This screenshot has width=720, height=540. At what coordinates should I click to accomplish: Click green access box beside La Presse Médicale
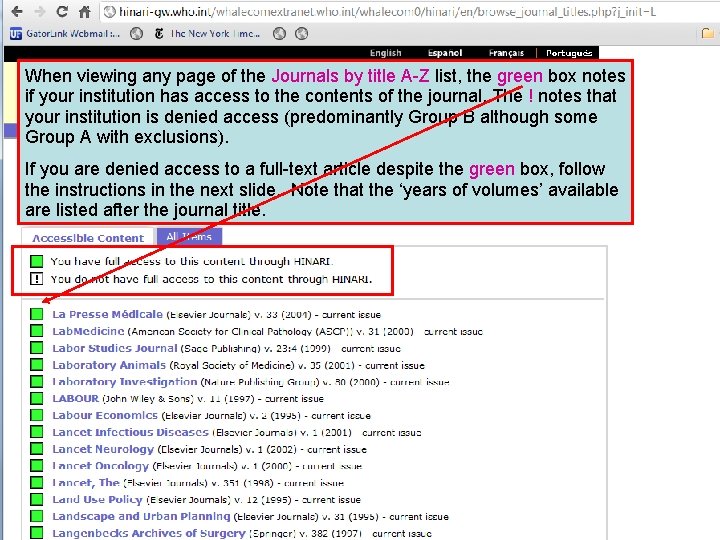point(36,314)
